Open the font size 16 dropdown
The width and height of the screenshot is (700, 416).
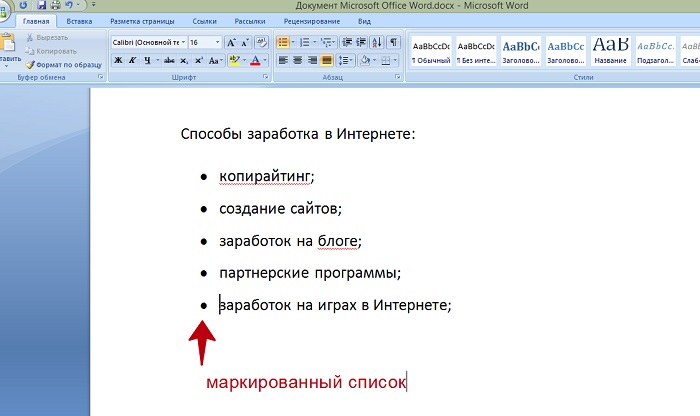click(217, 42)
